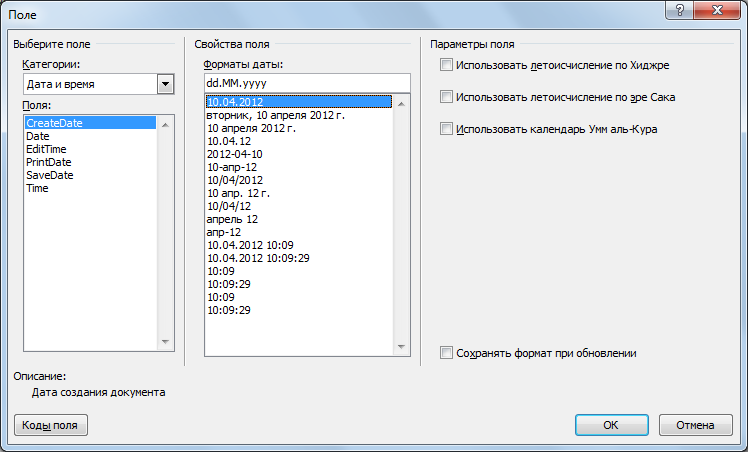The image size is (748, 452).
Task: Select format 10.04.2012 10:09
Action: pos(299,245)
